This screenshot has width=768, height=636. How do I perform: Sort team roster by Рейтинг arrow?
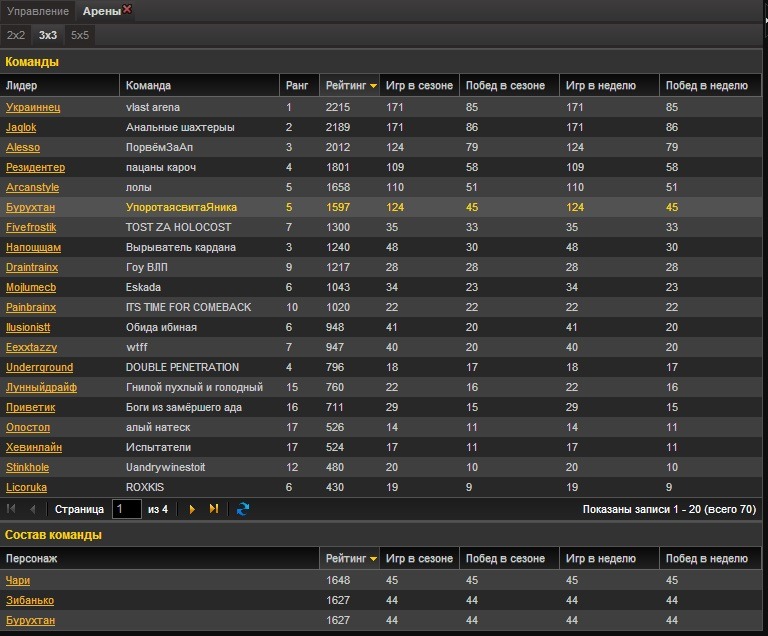[373, 559]
